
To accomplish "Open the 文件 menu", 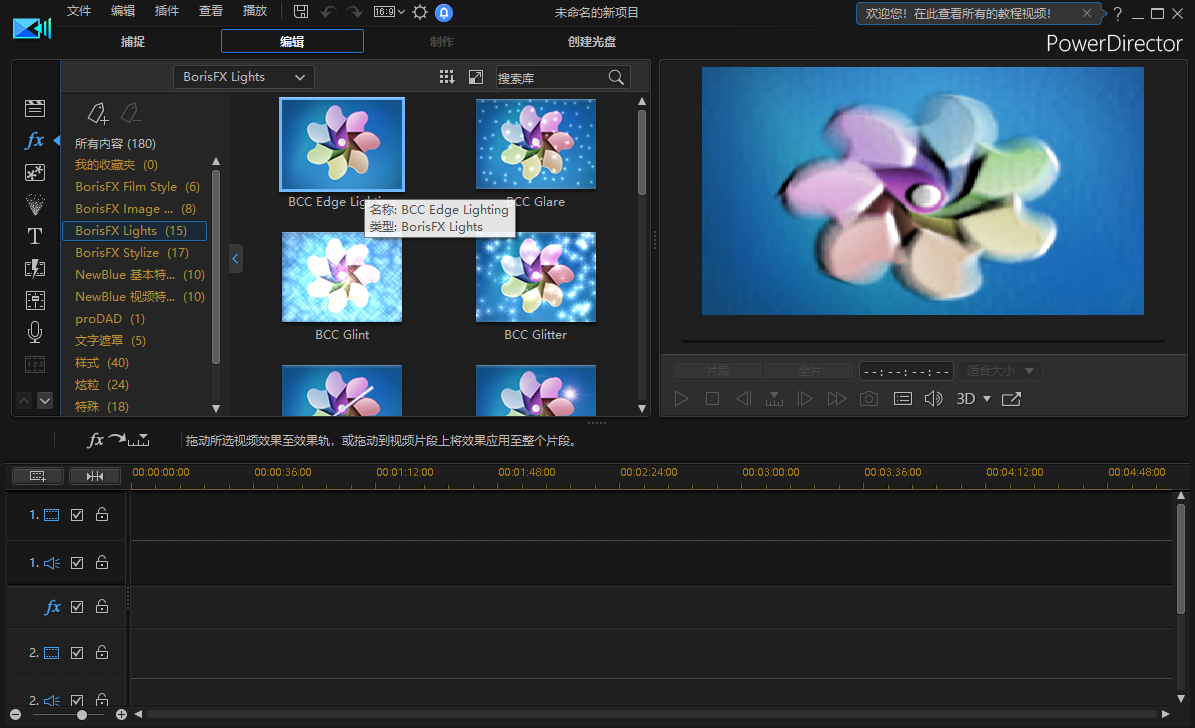I will point(79,11).
